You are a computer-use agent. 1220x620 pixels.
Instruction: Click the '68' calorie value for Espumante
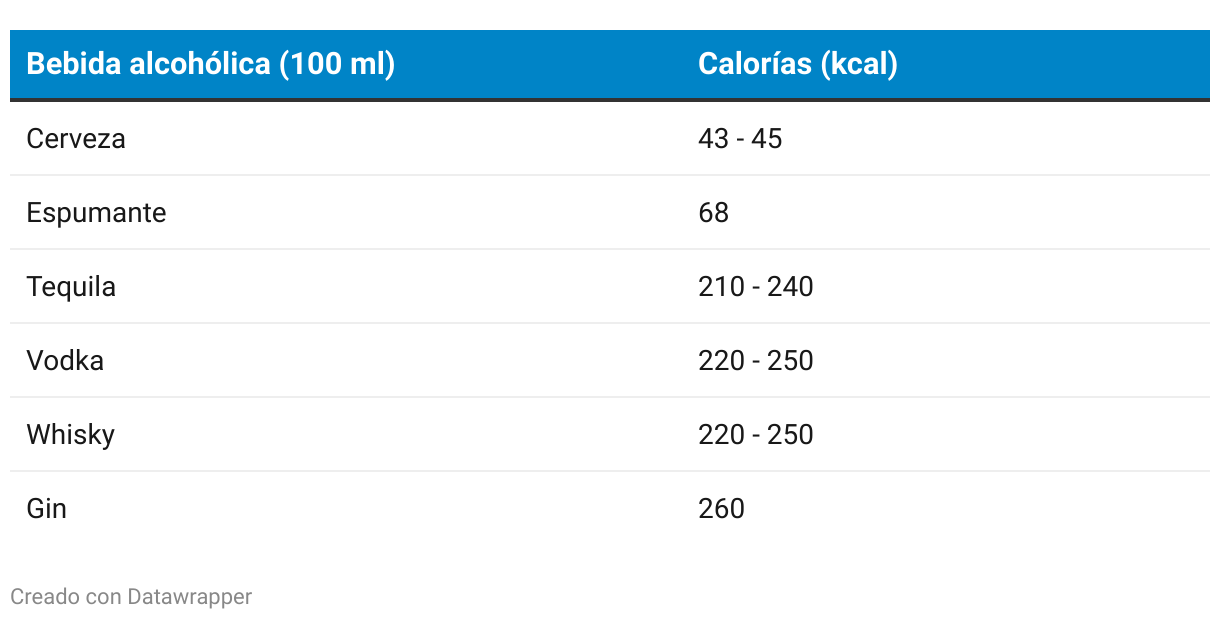[714, 212]
